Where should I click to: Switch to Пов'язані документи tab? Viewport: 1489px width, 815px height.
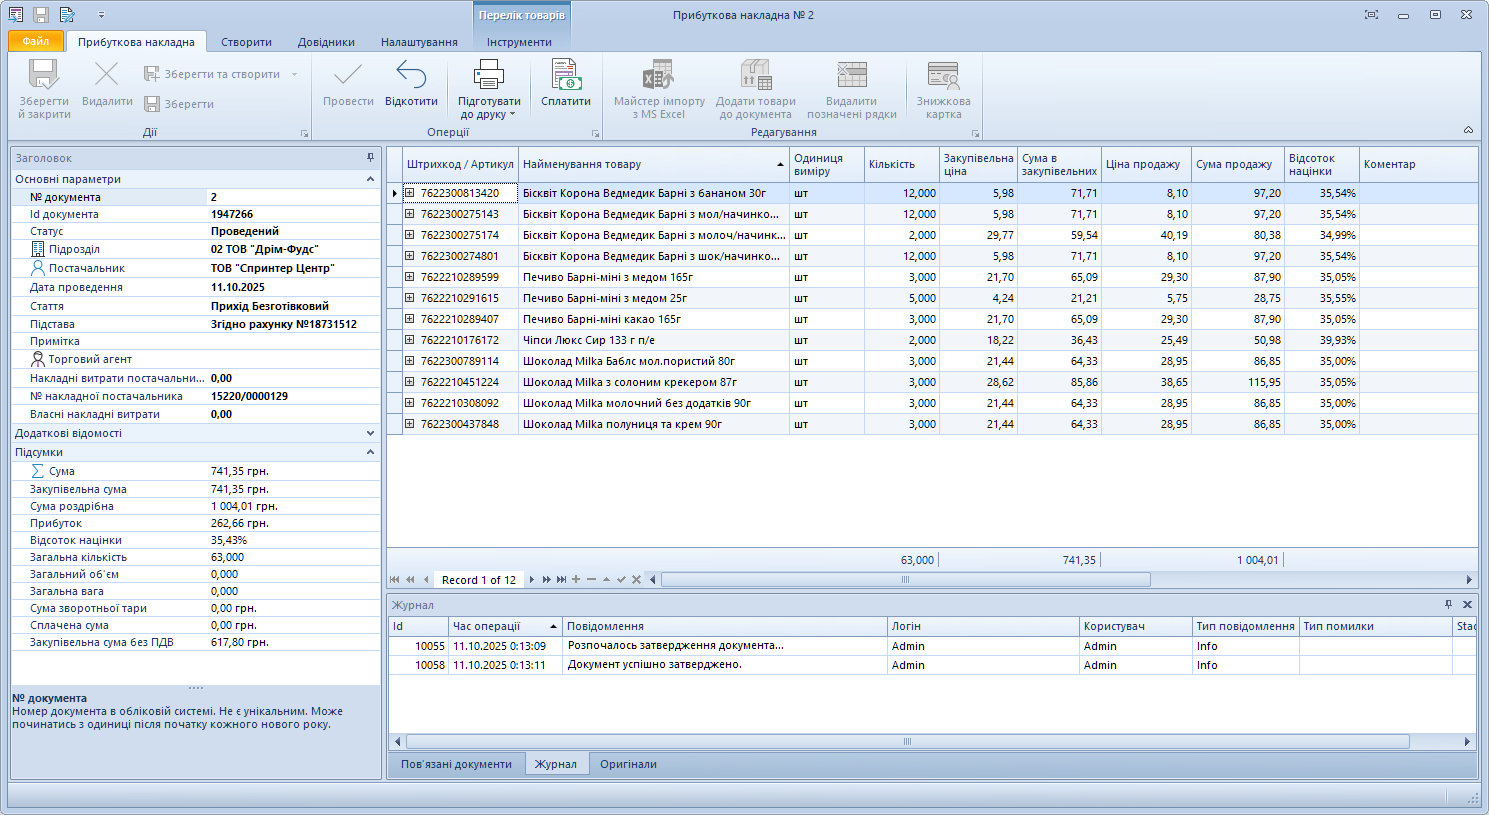click(x=456, y=764)
